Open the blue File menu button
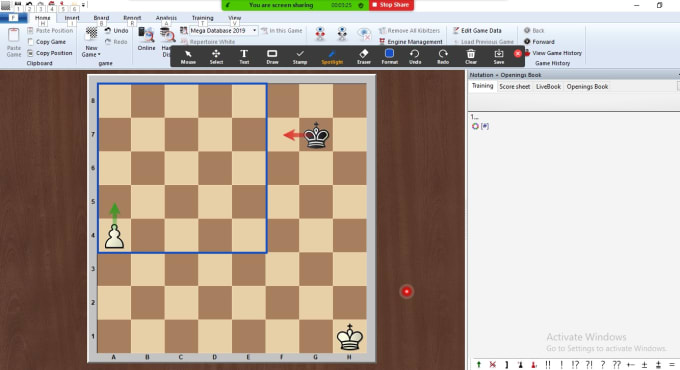The width and height of the screenshot is (680, 370). coord(13,18)
